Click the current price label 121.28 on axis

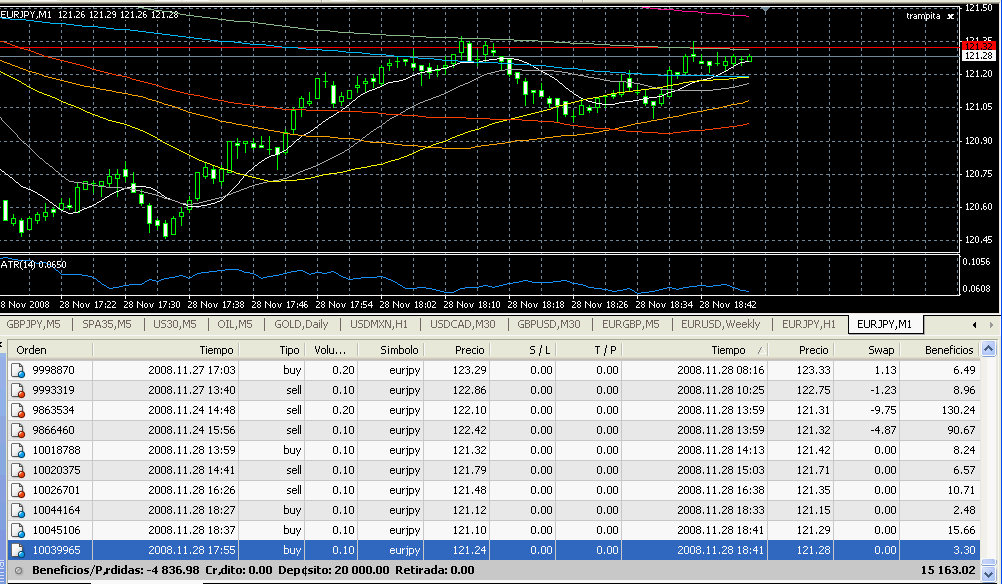coord(978,56)
